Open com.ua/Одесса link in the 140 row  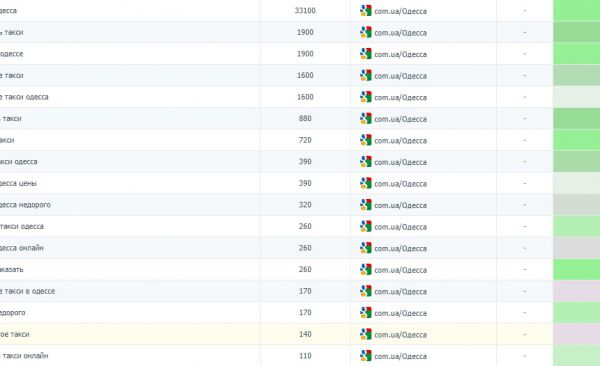pos(400,335)
